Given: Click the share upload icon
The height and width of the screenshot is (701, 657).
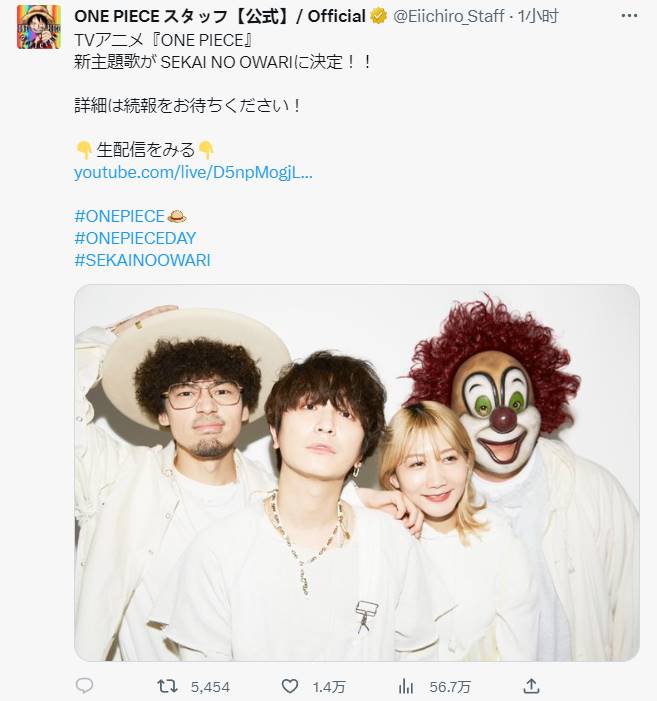Looking at the screenshot, I should click(531, 685).
